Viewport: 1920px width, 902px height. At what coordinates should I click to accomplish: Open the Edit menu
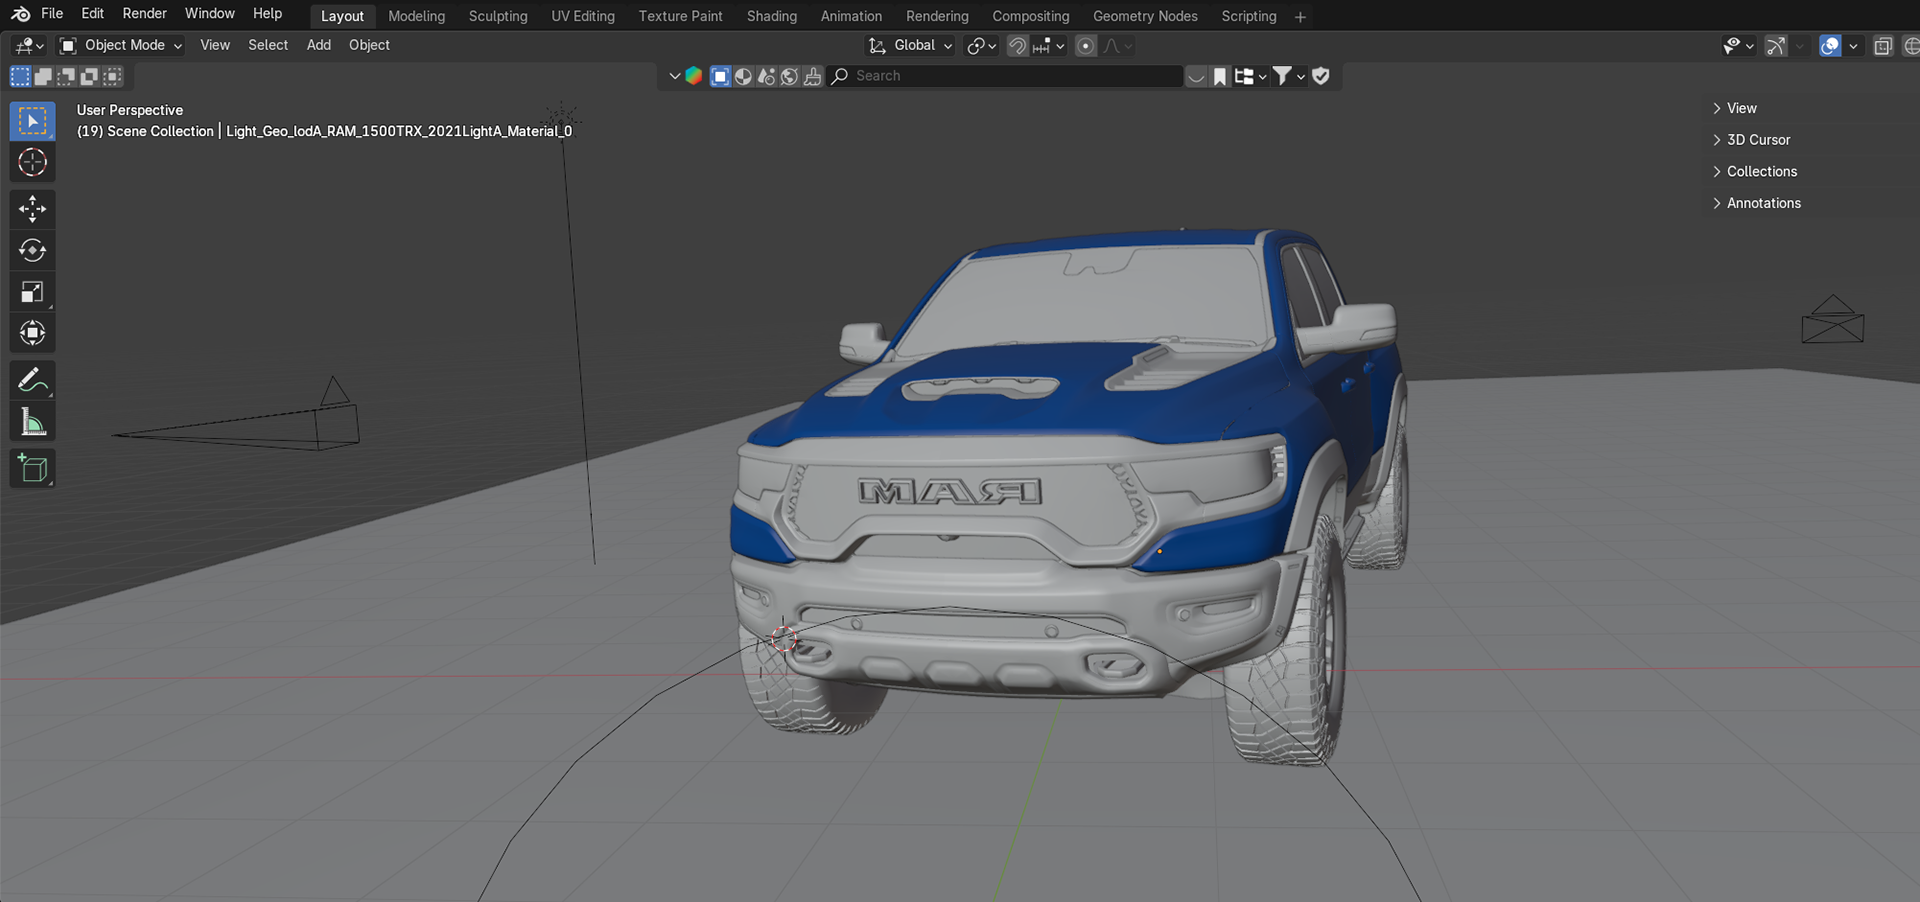click(93, 13)
